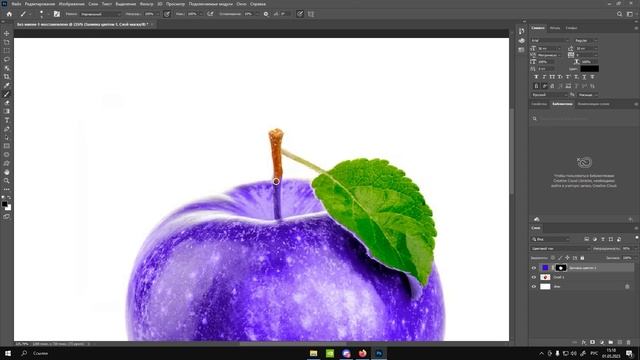
Task: Open the Русский language dropdown
Action: pos(549,95)
